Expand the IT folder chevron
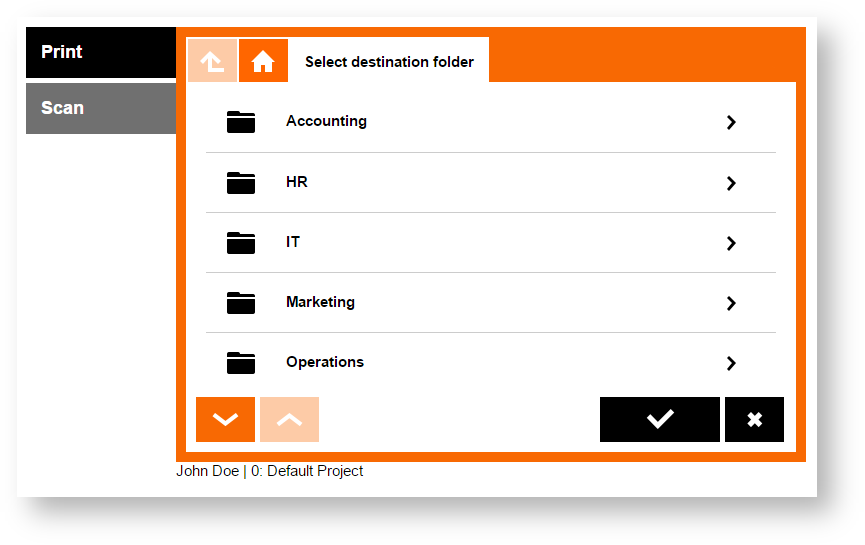The image size is (865, 545). (x=731, y=244)
